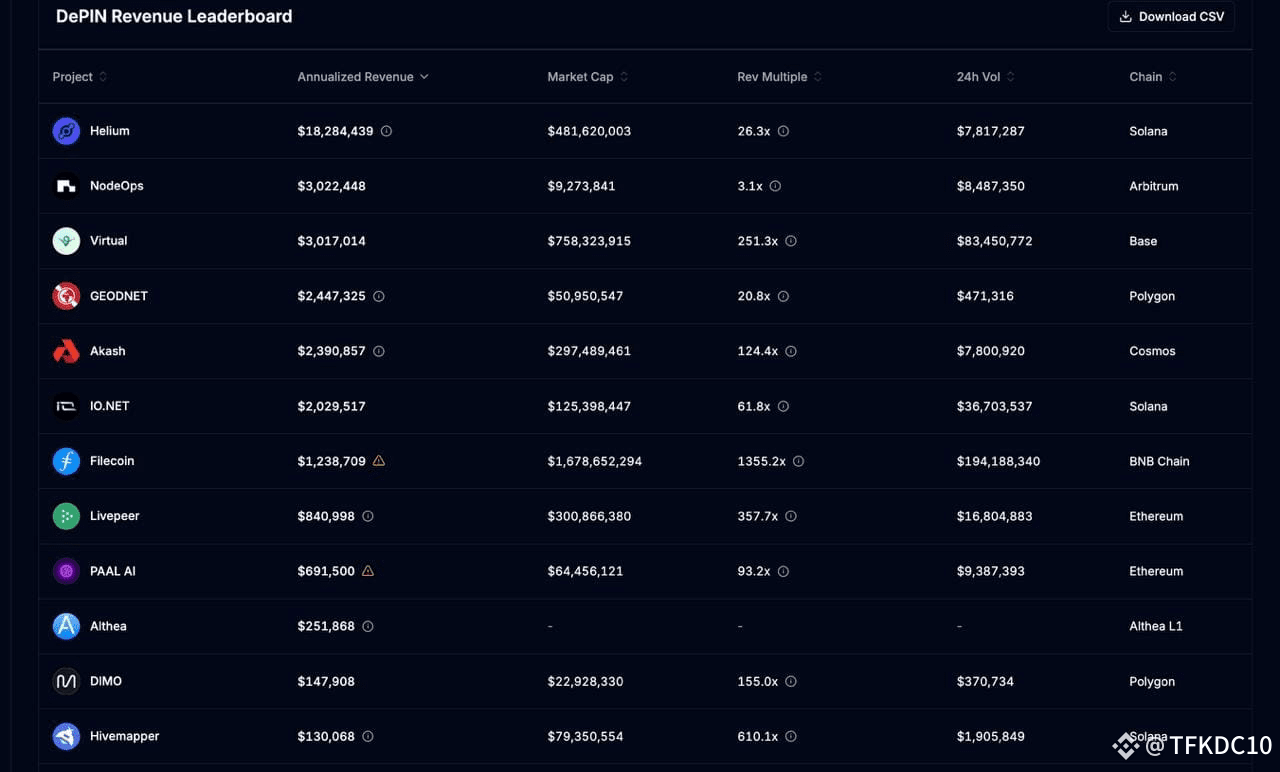Viewport: 1280px width, 772px height.
Task: Open the IO.NET project row
Action: point(645,406)
